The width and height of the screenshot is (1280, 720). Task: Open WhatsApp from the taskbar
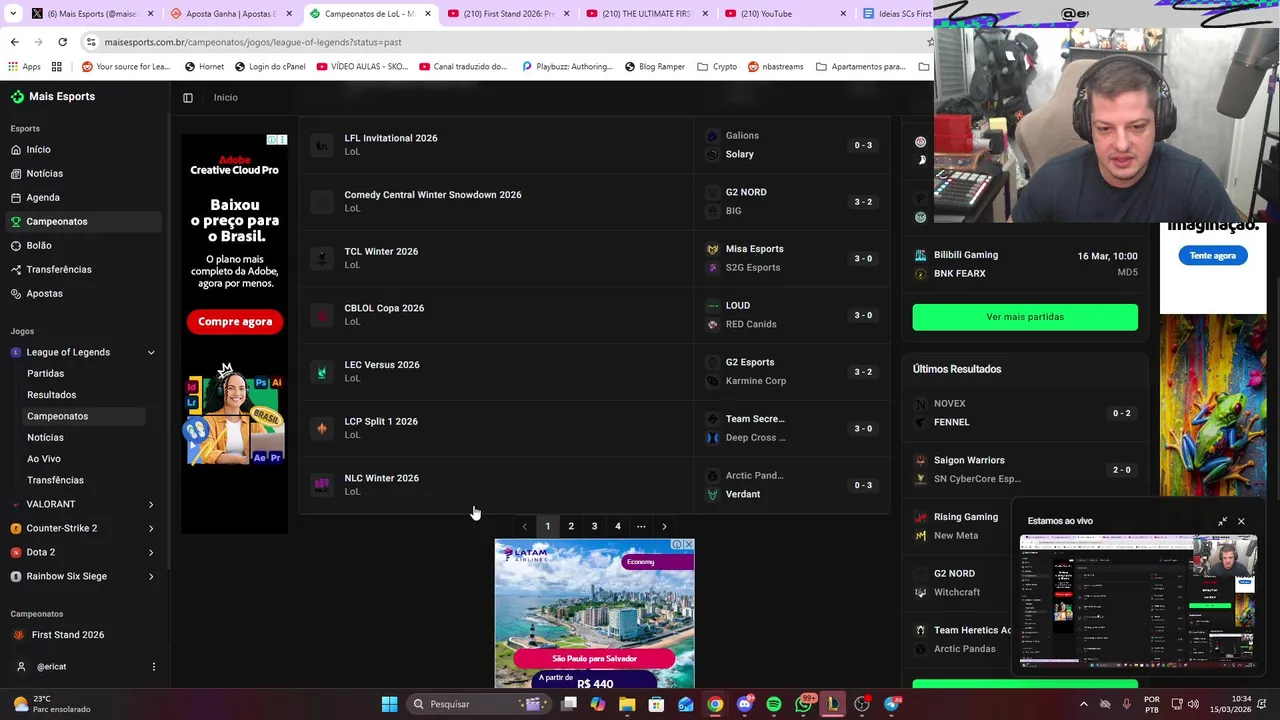click(x=803, y=704)
